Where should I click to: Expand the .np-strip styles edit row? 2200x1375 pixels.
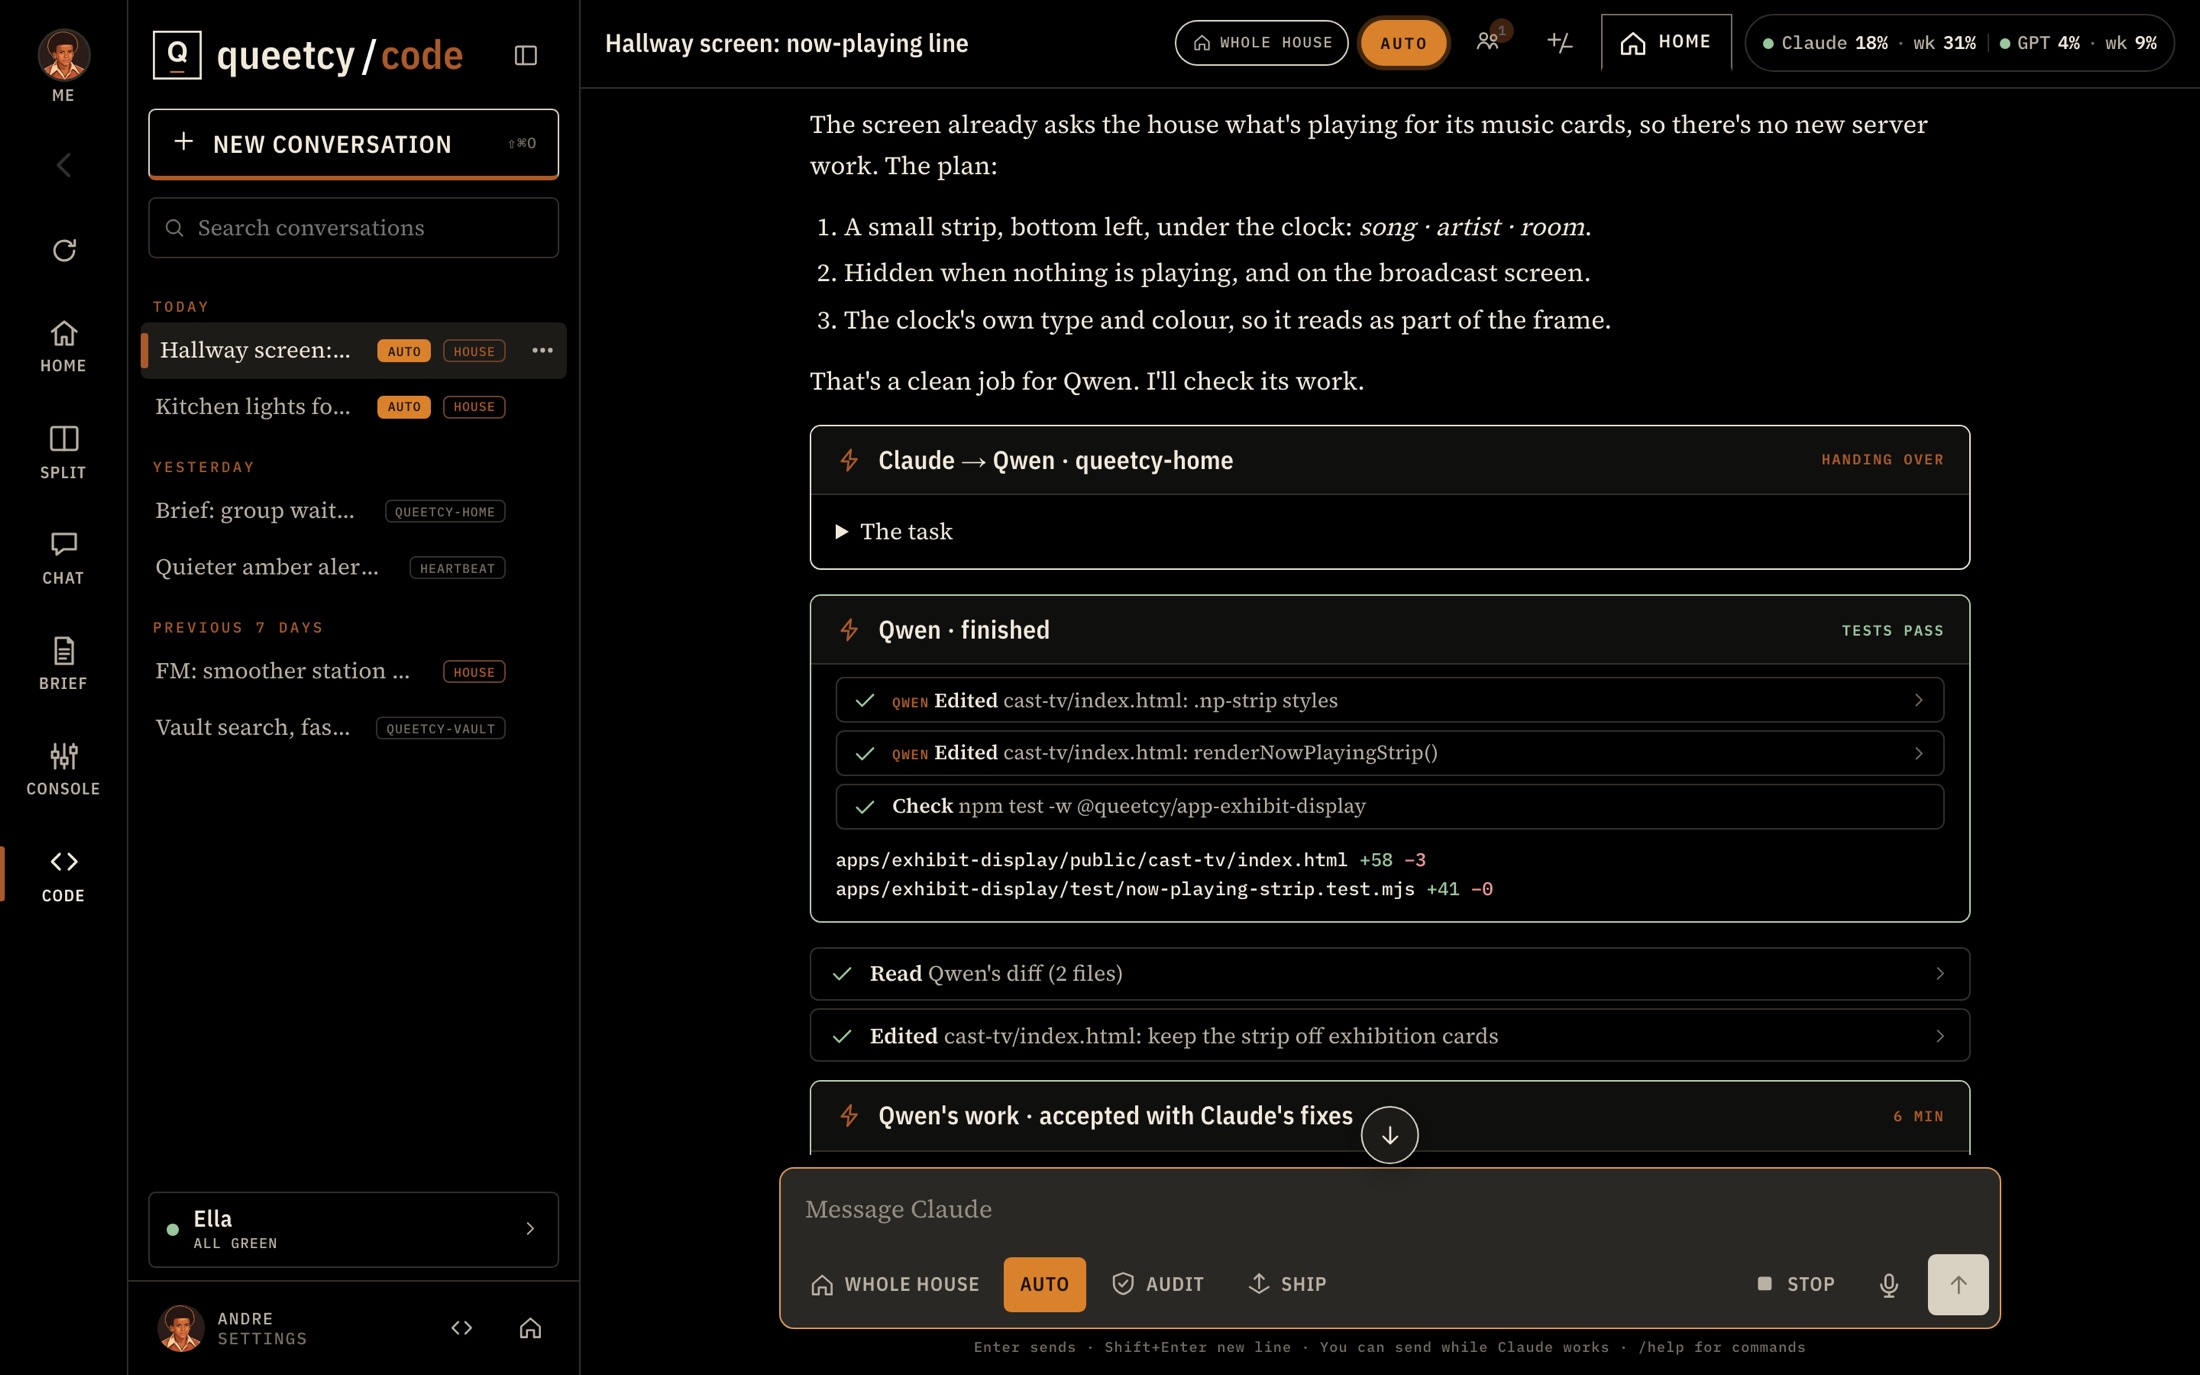coord(1389,700)
